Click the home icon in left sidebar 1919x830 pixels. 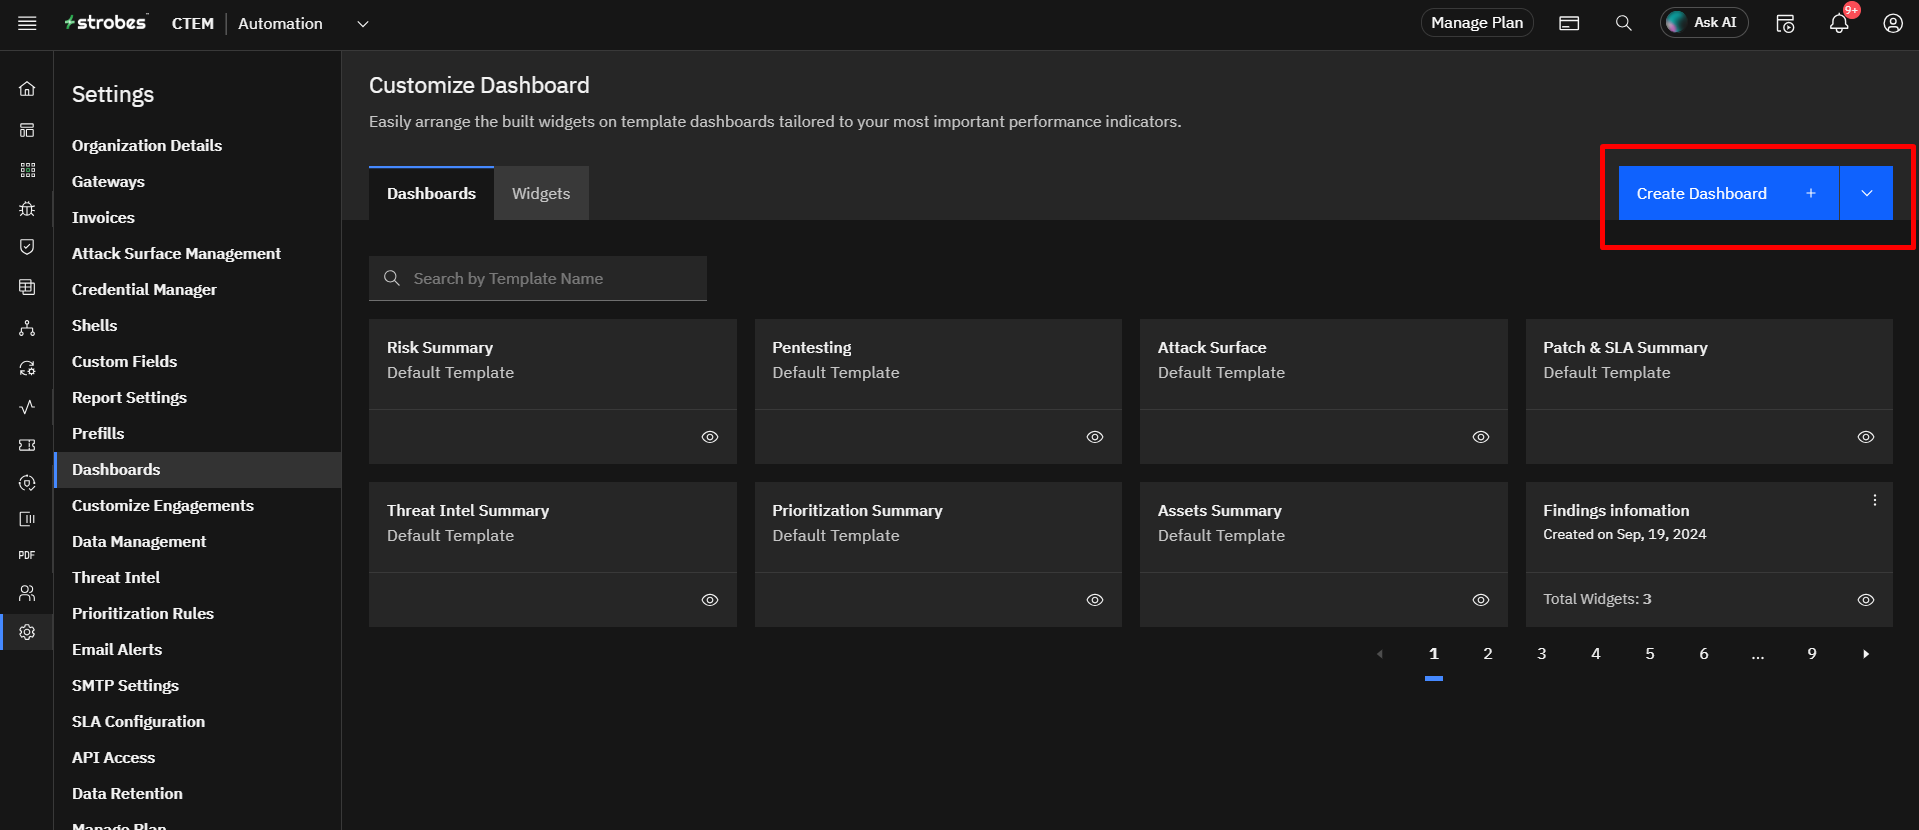[x=27, y=89]
